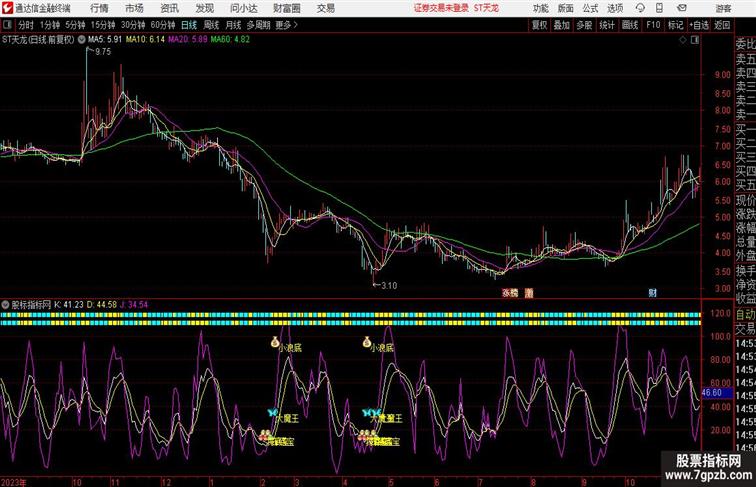The width and height of the screenshot is (756, 487).
Task: Switch to the 60分钟 period
Action: pos(163,25)
